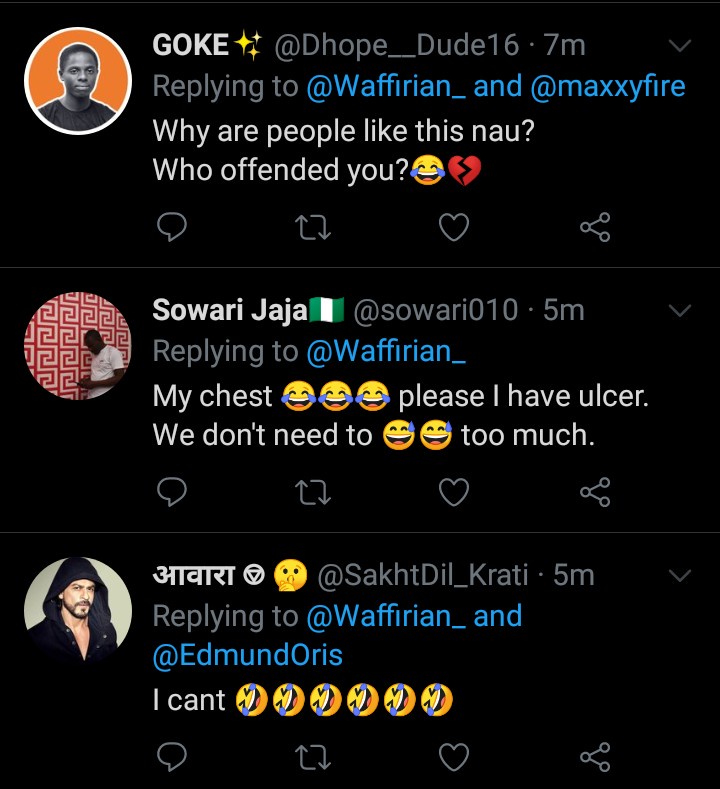Screen dimensions: 720x789
Task: Expand the options menu on Sowari Jaja's tweet
Action: (x=679, y=311)
